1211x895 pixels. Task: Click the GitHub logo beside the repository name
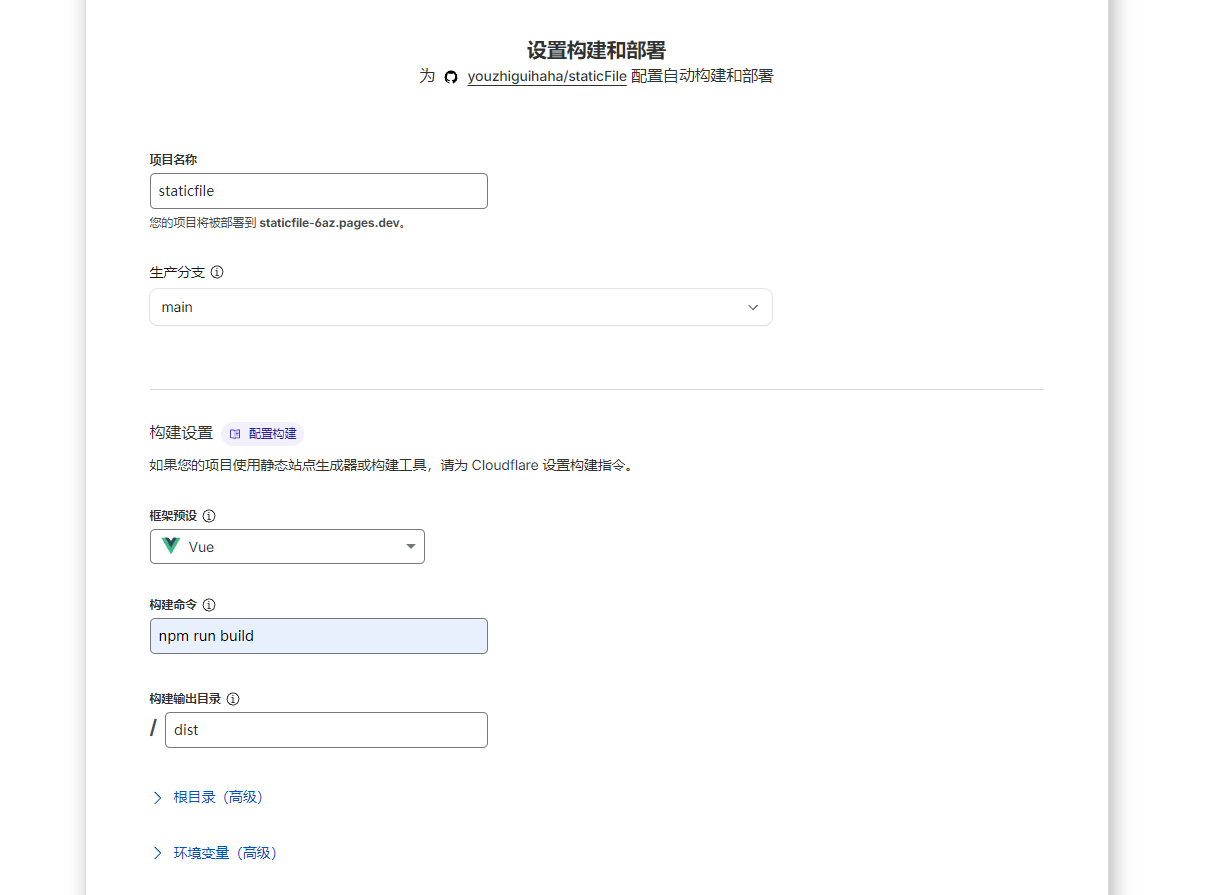pos(451,77)
